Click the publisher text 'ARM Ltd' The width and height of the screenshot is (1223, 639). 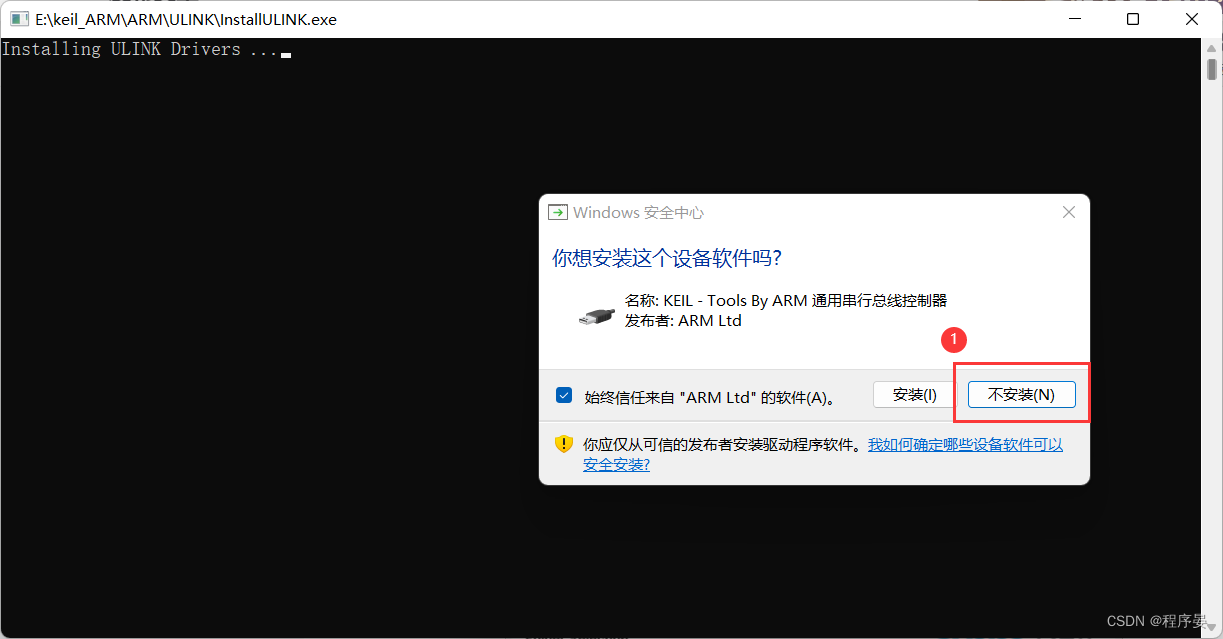coord(710,321)
